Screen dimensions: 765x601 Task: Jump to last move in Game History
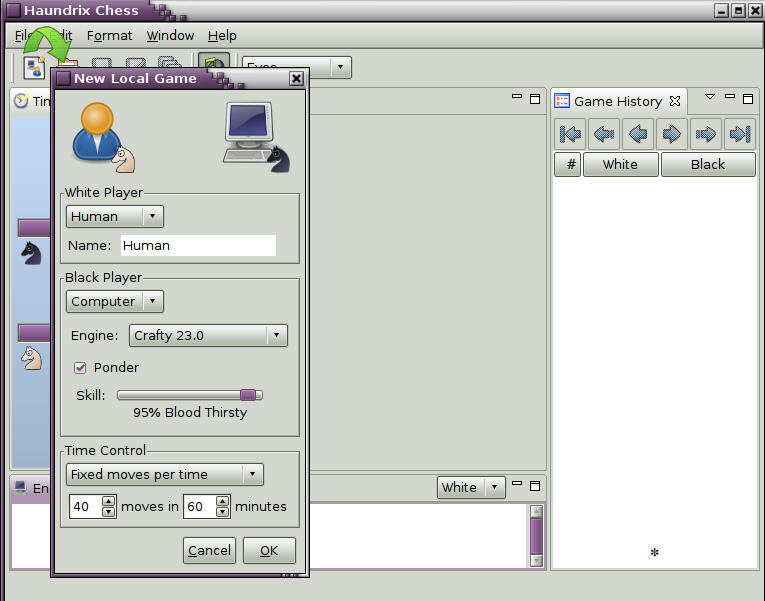[x=740, y=134]
